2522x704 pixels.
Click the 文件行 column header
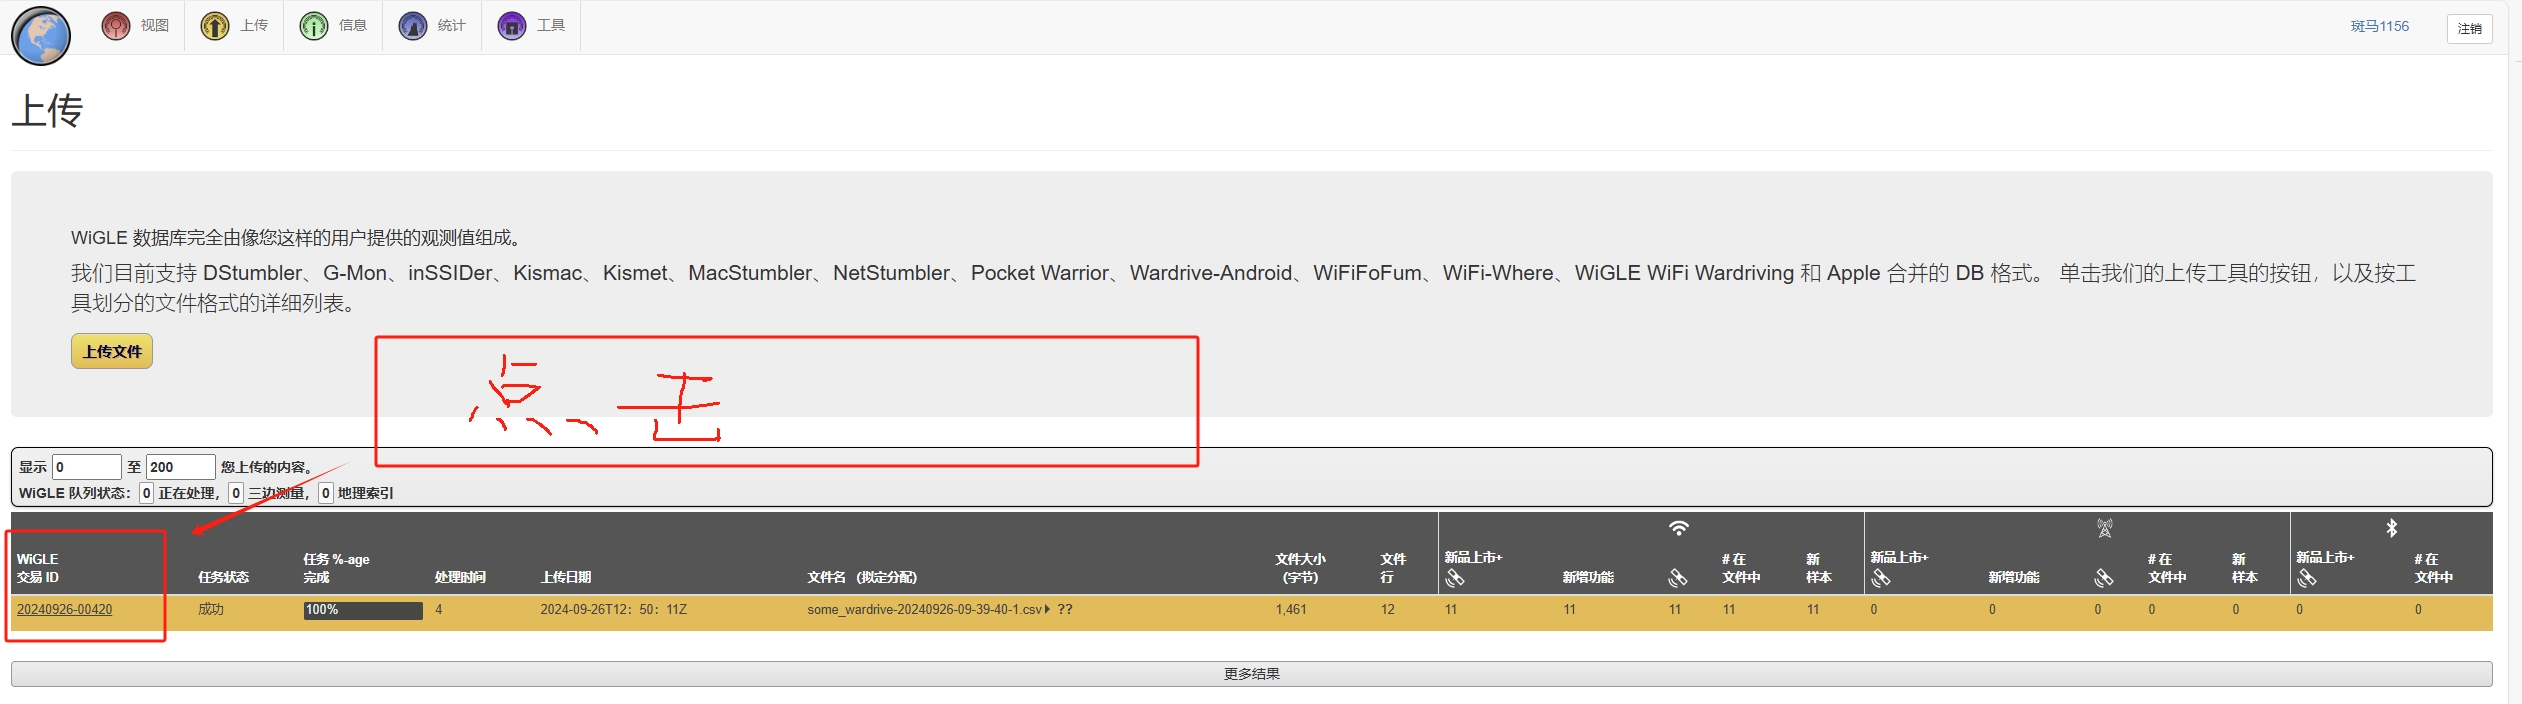pos(1393,568)
